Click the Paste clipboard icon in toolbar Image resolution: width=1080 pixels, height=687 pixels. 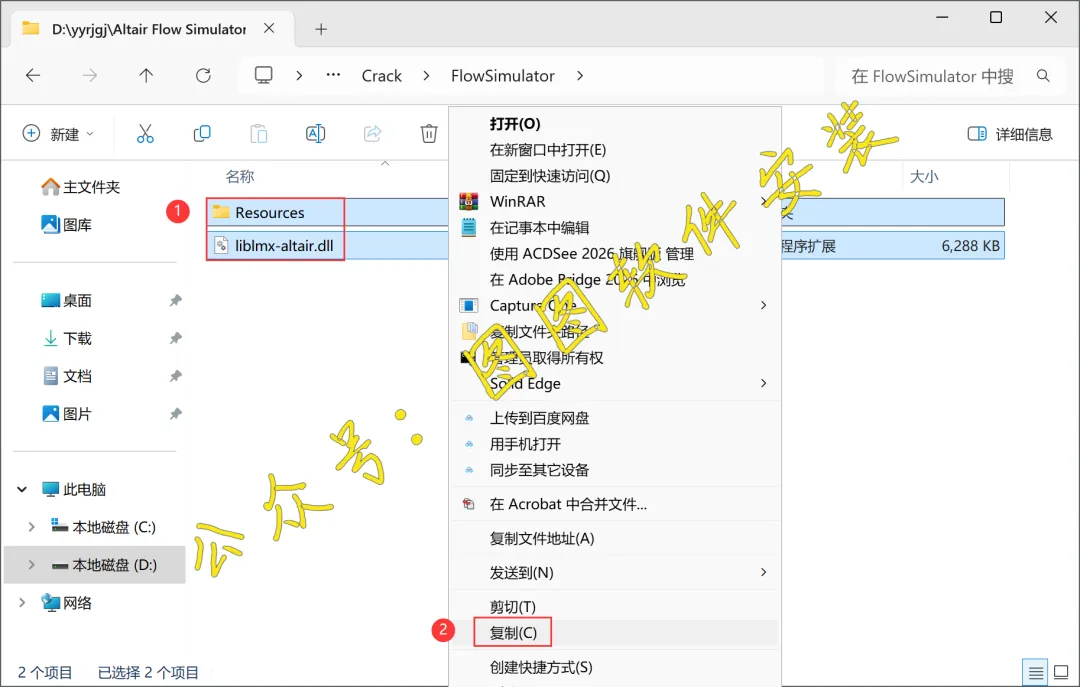tap(259, 134)
